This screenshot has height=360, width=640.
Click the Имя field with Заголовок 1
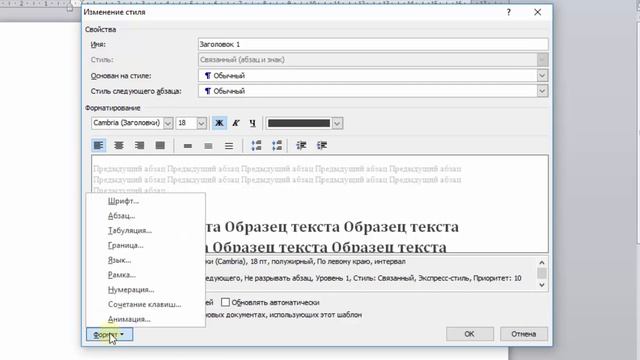point(373,44)
